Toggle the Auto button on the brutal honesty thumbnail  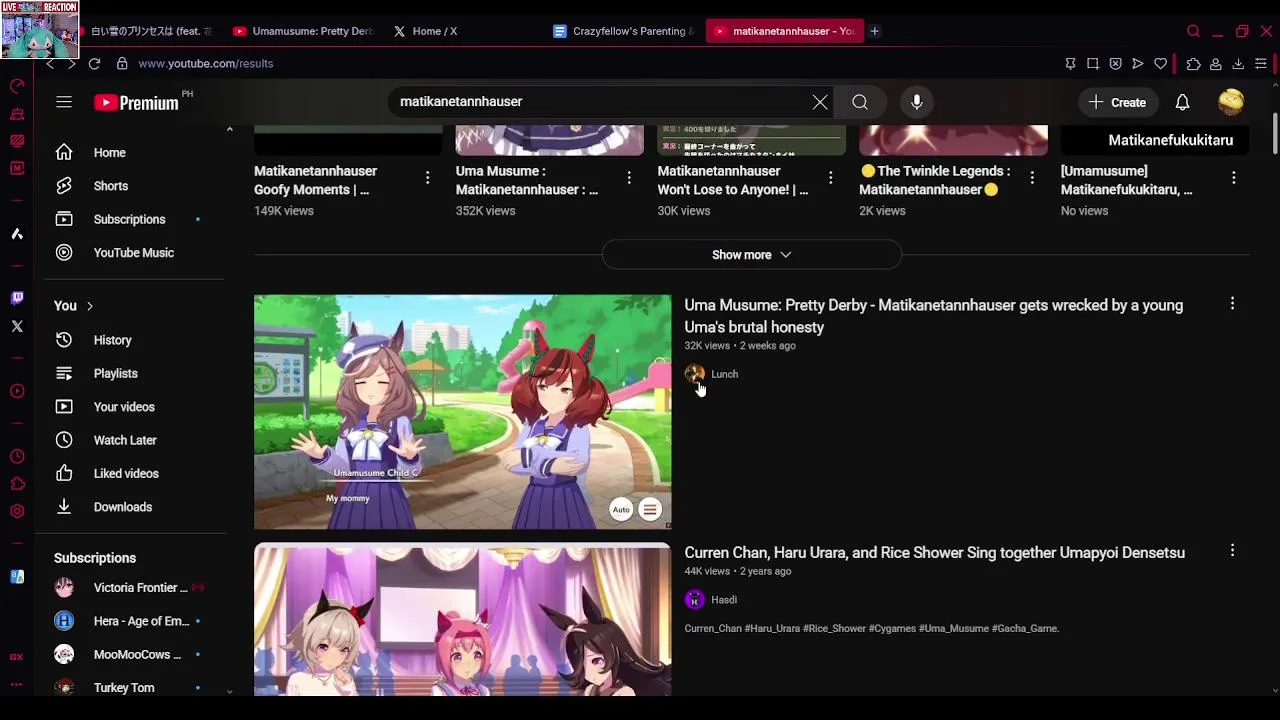[x=621, y=510]
